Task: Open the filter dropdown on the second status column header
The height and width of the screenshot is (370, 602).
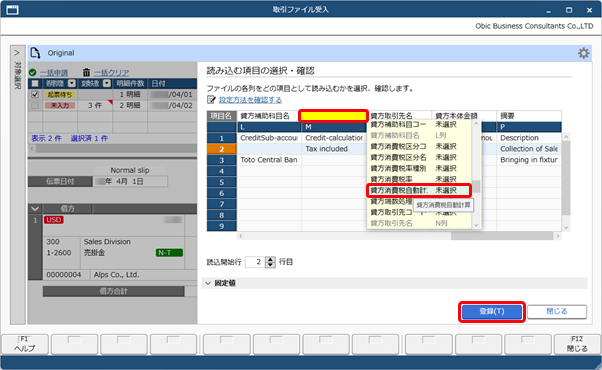Action: pyautogui.click(x=107, y=83)
